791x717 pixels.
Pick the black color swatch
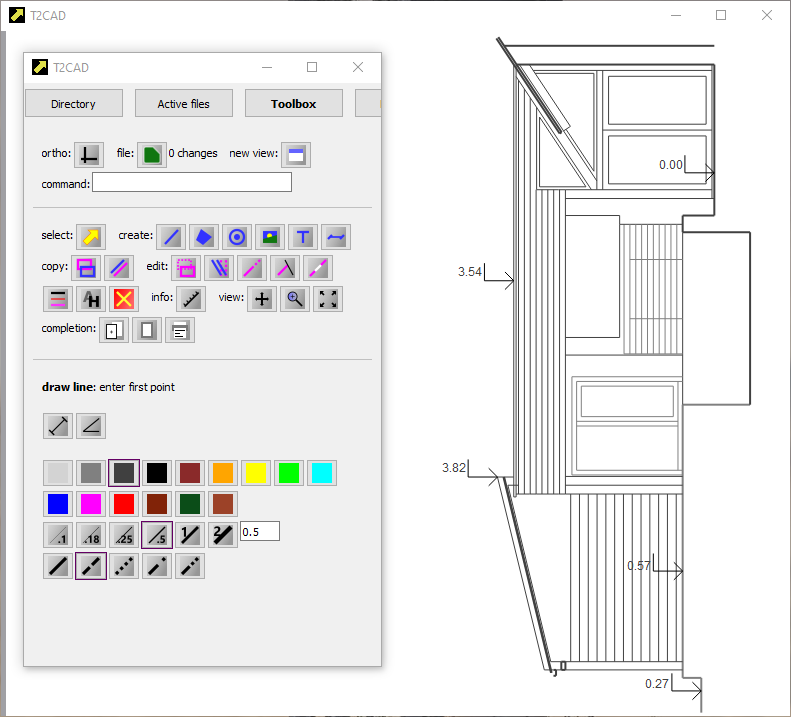click(157, 473)
